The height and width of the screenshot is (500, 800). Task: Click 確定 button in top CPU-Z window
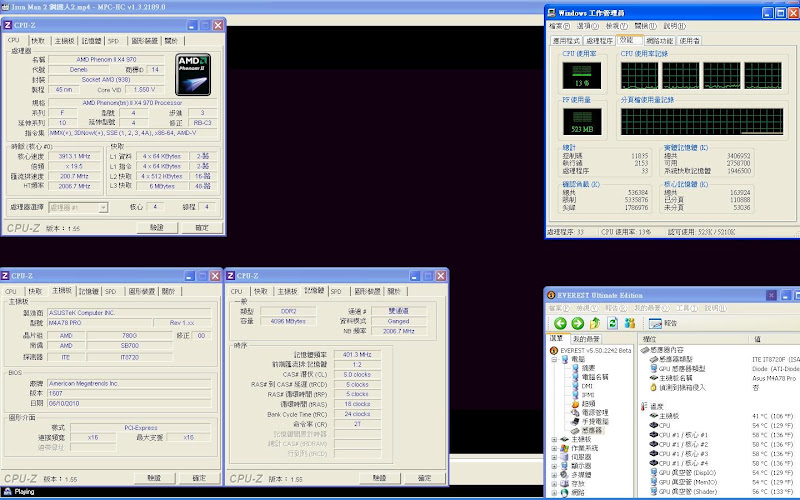coord(202,228)
